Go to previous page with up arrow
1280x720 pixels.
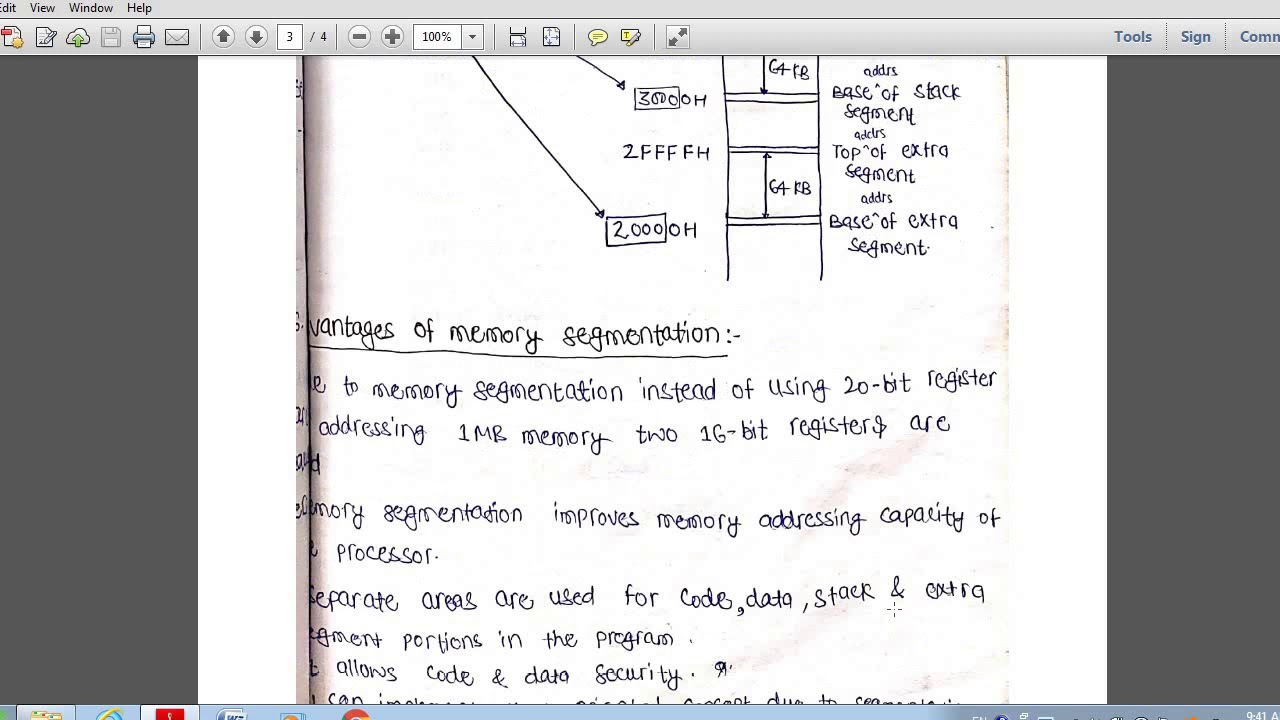223,37
